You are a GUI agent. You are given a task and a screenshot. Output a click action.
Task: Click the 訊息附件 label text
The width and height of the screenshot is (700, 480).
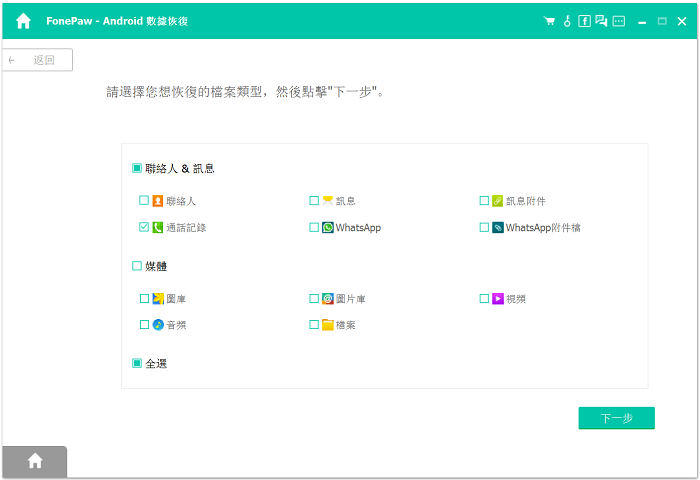525,201
